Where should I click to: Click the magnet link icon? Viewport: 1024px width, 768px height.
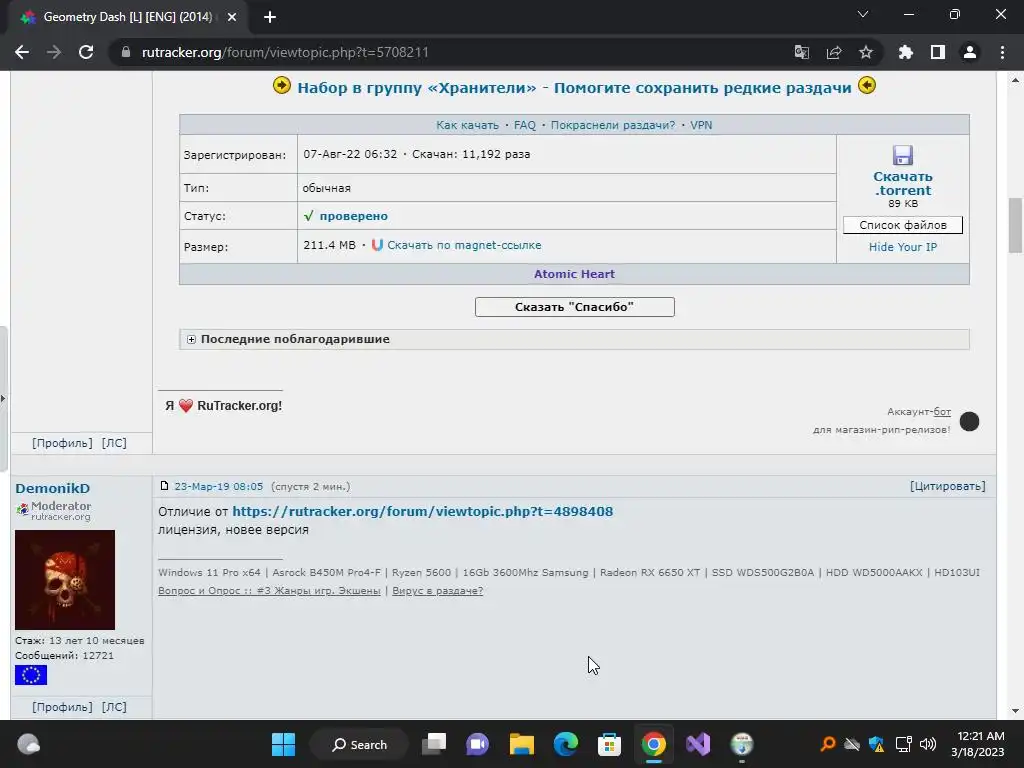pyautogui.click(x=377, y=245)
